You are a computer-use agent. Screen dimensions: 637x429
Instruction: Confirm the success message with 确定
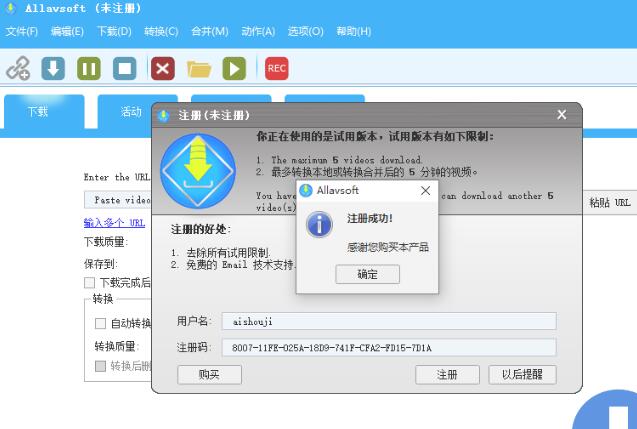(368, 274)
